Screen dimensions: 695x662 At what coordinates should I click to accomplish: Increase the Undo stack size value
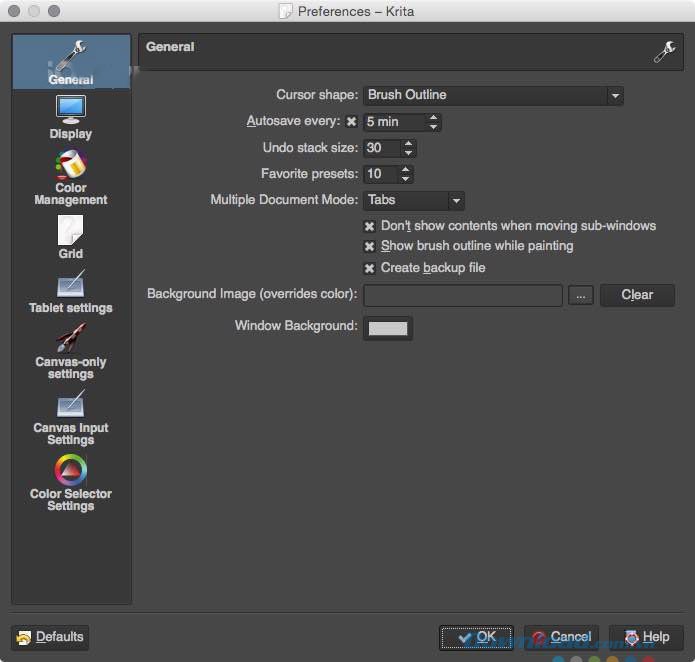[x=408, y=143]
